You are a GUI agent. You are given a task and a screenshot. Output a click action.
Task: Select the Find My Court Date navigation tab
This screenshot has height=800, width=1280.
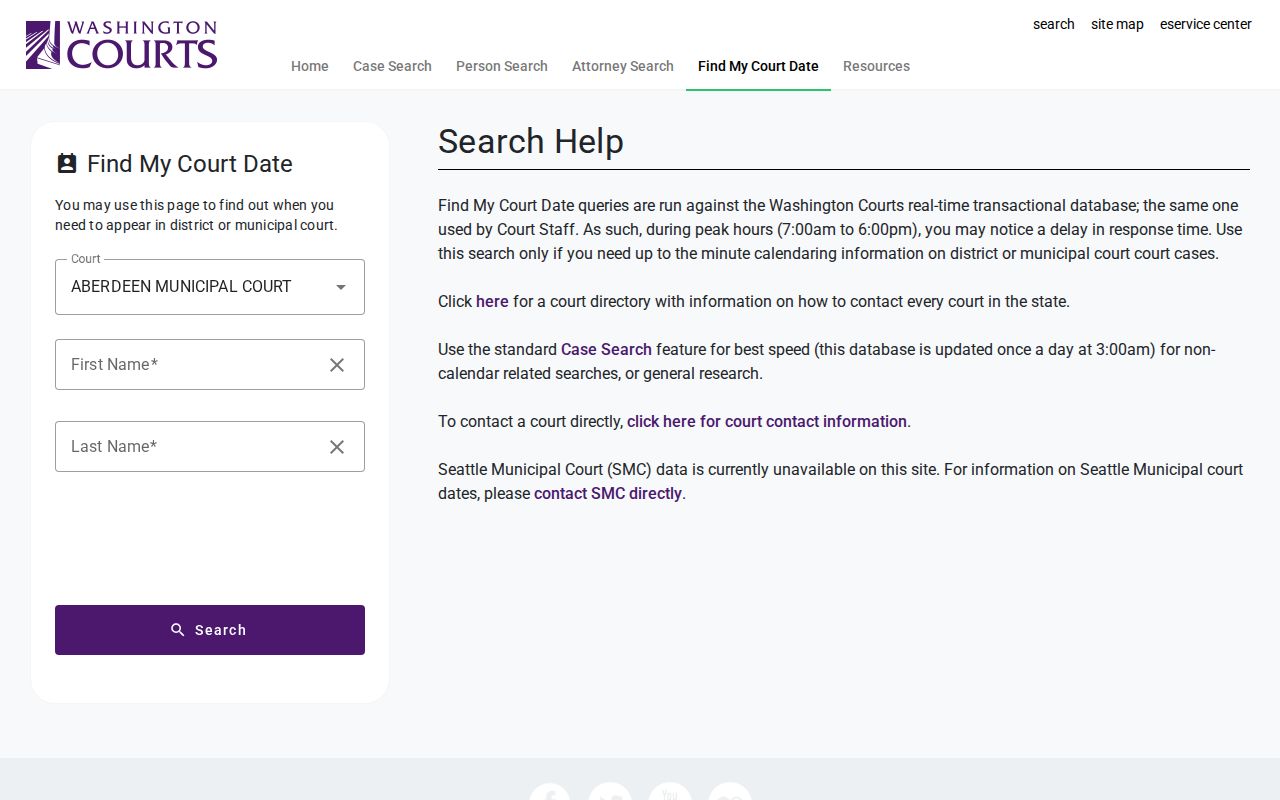pyautogui.click(x=758, y=66)
